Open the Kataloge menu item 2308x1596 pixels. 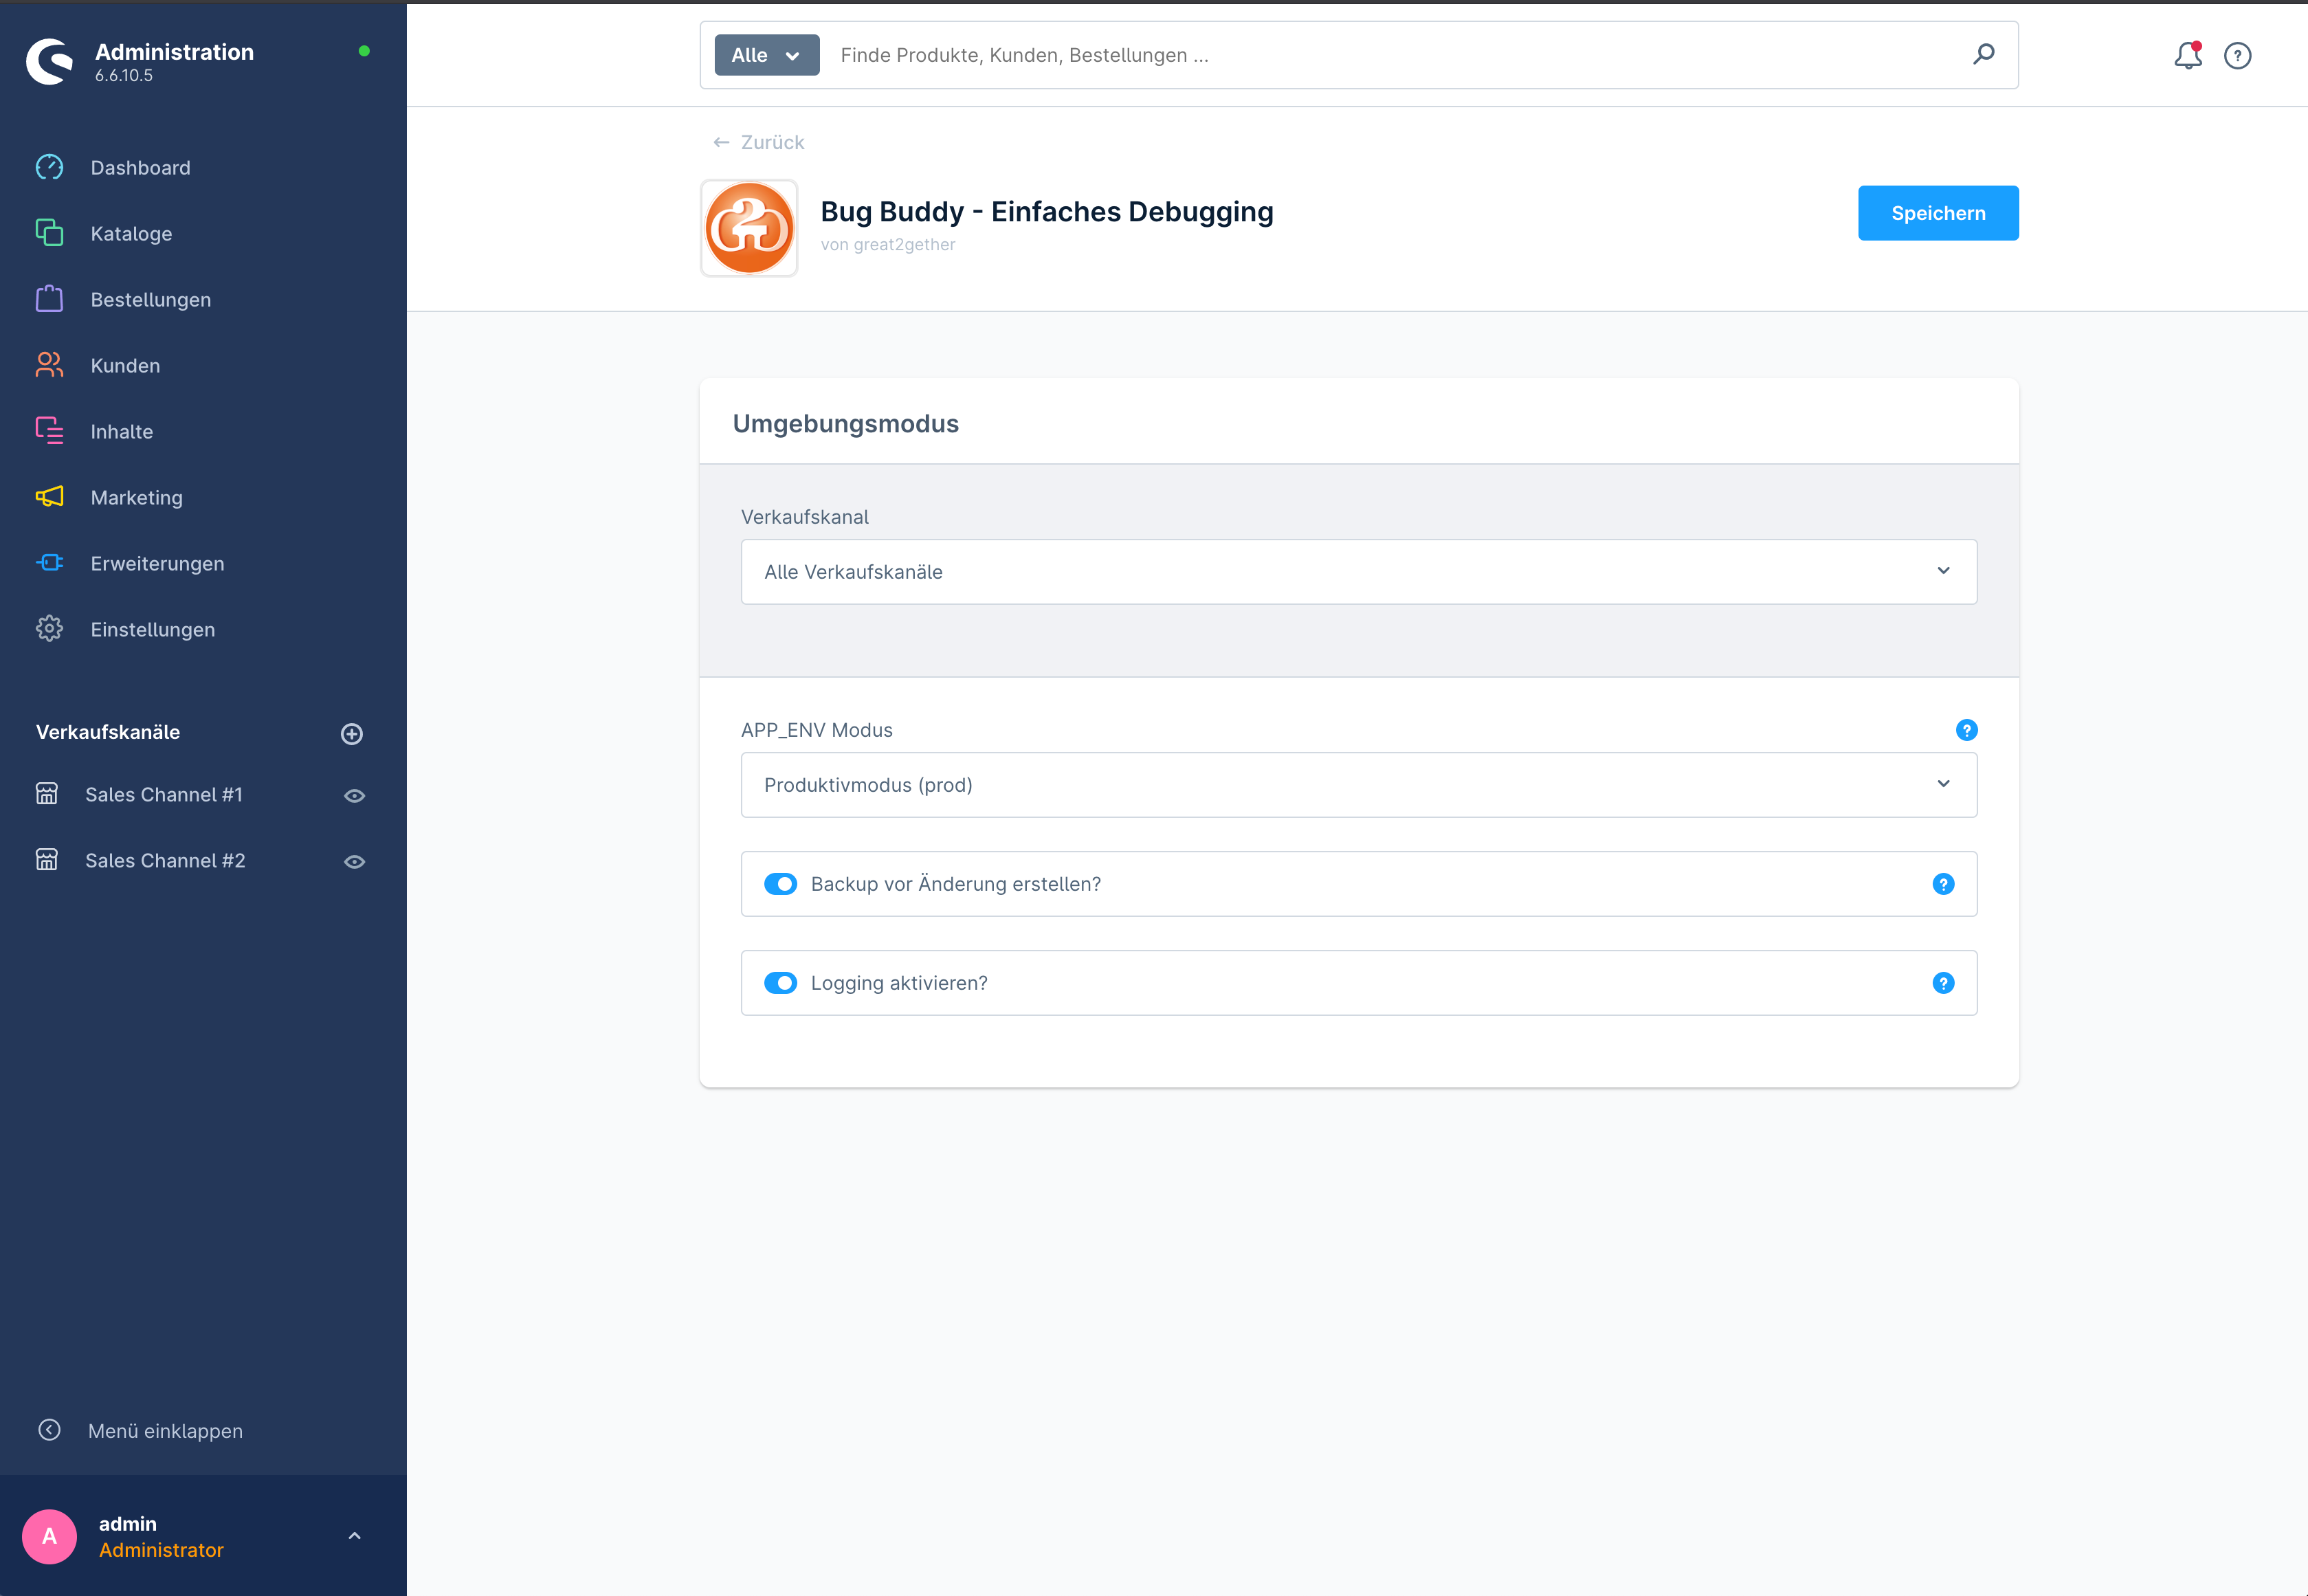[131, 234]
